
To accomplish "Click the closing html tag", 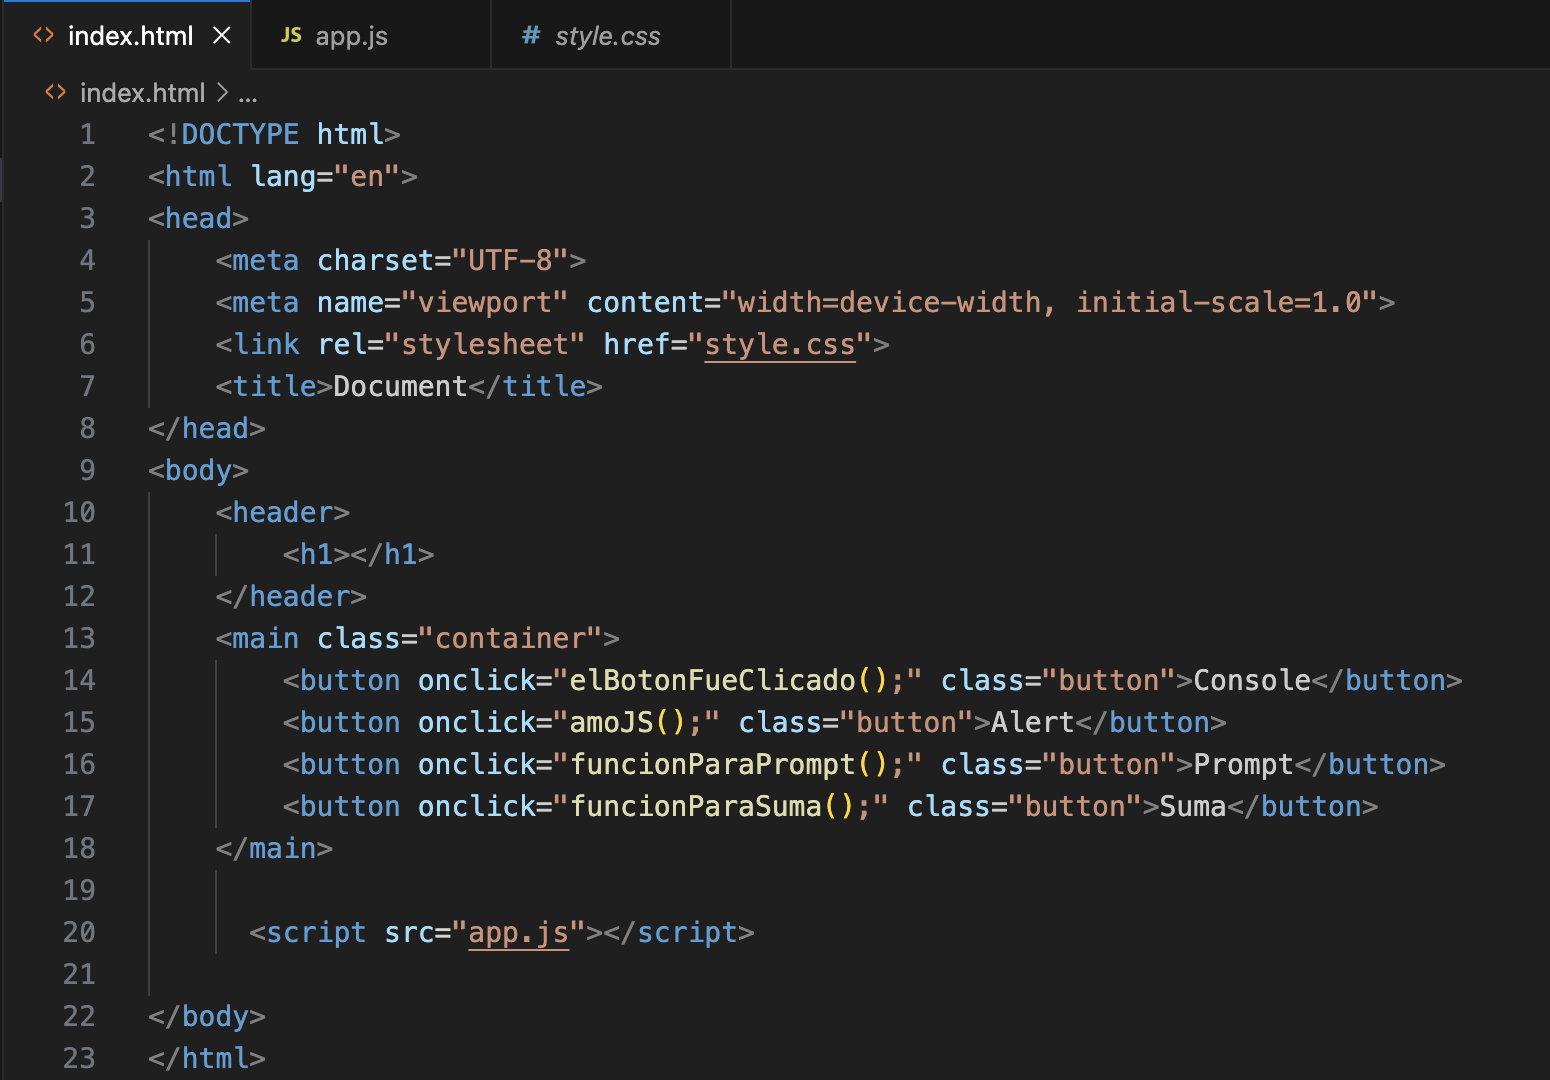I will coord(207,1059).
